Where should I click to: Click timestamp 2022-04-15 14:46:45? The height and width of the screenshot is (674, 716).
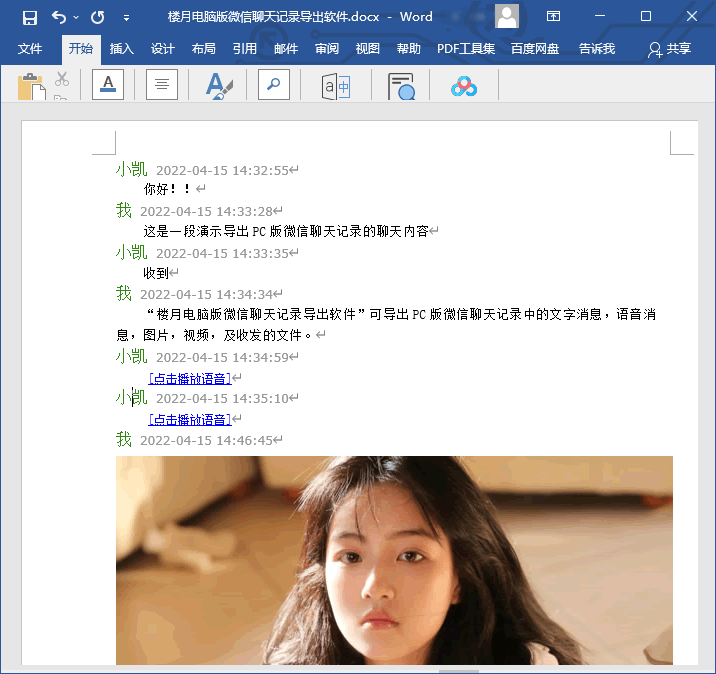(x=206, y=441)
